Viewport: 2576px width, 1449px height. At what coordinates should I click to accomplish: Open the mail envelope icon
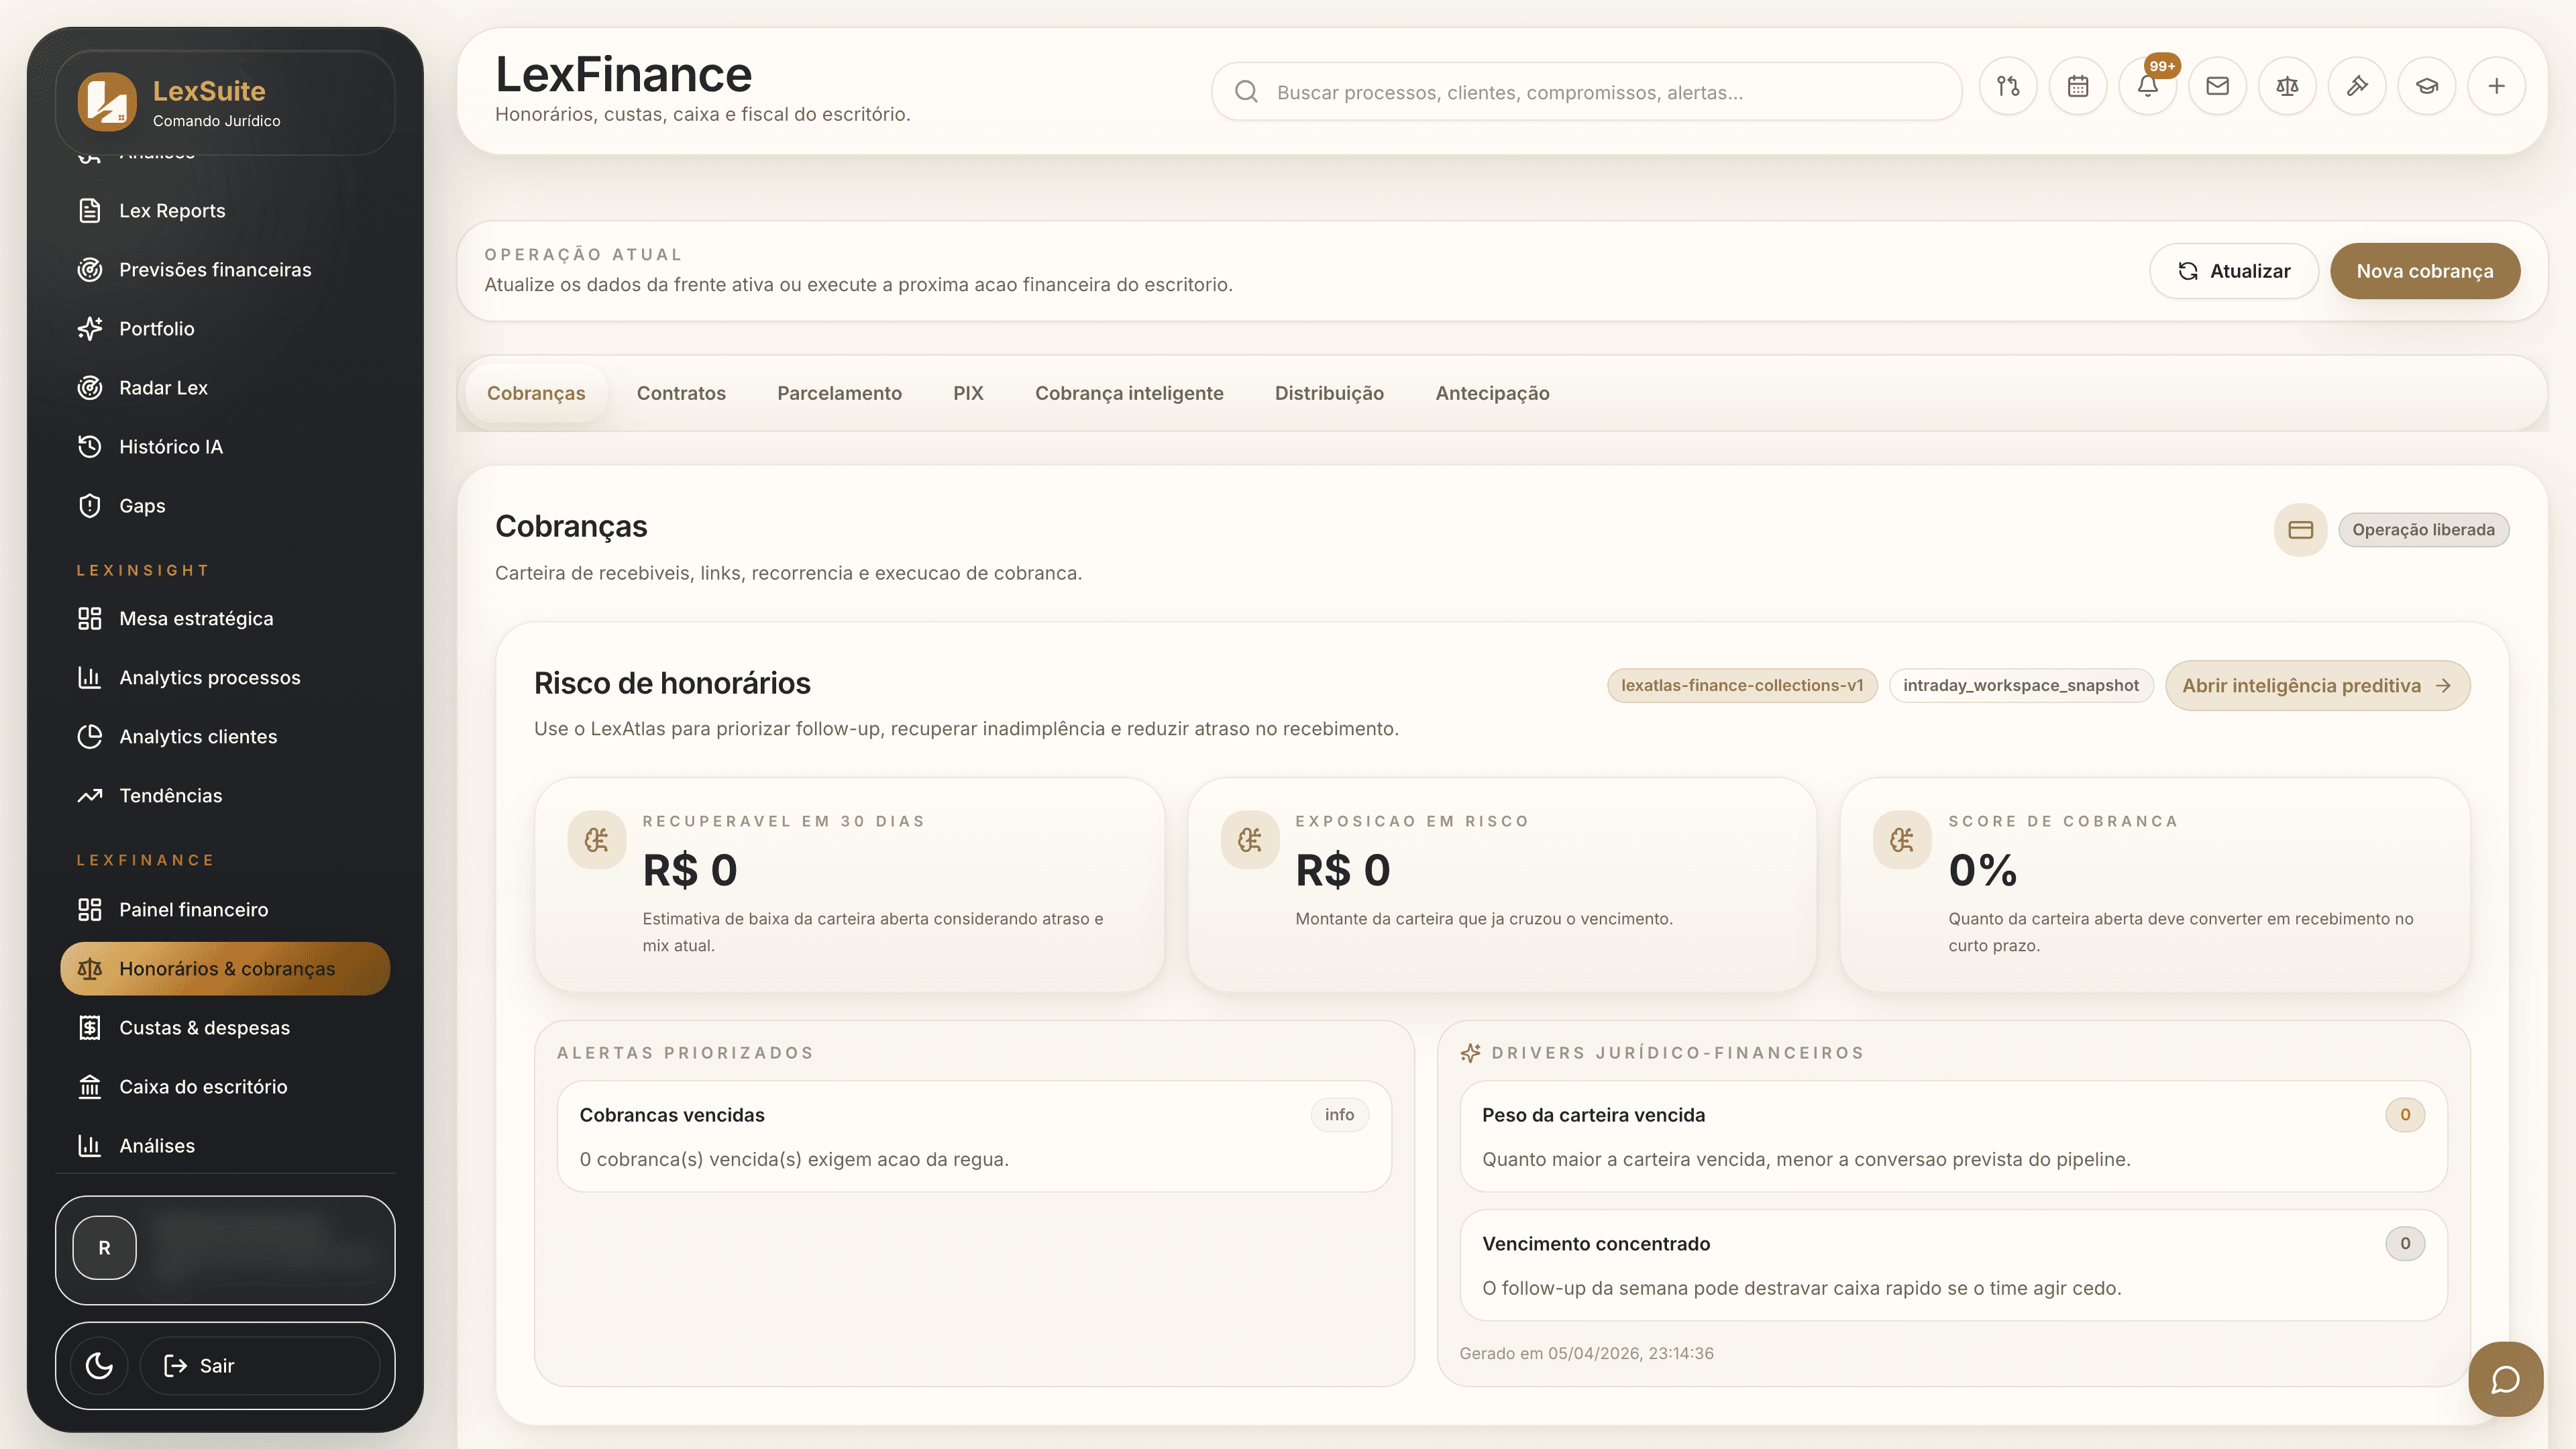2217,86
